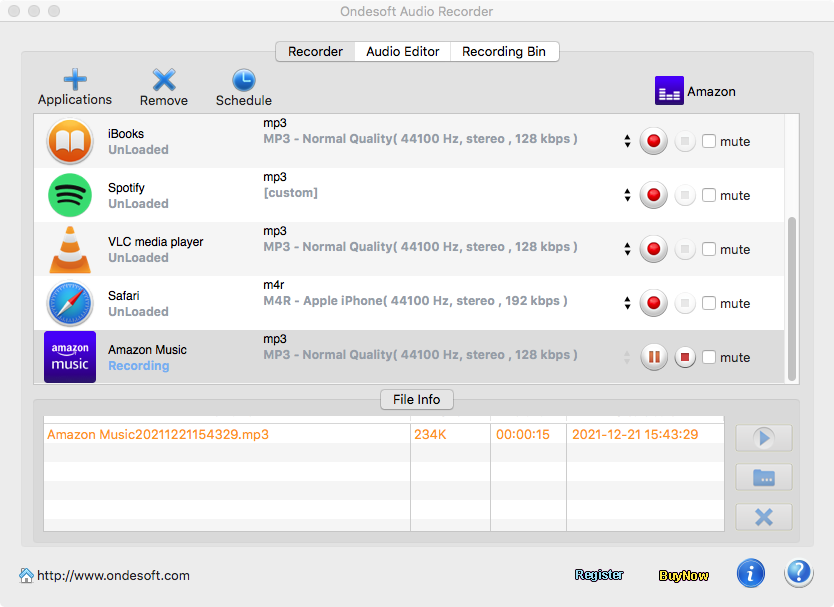Stop the Amazon Music recording

(x=684, y=357)
